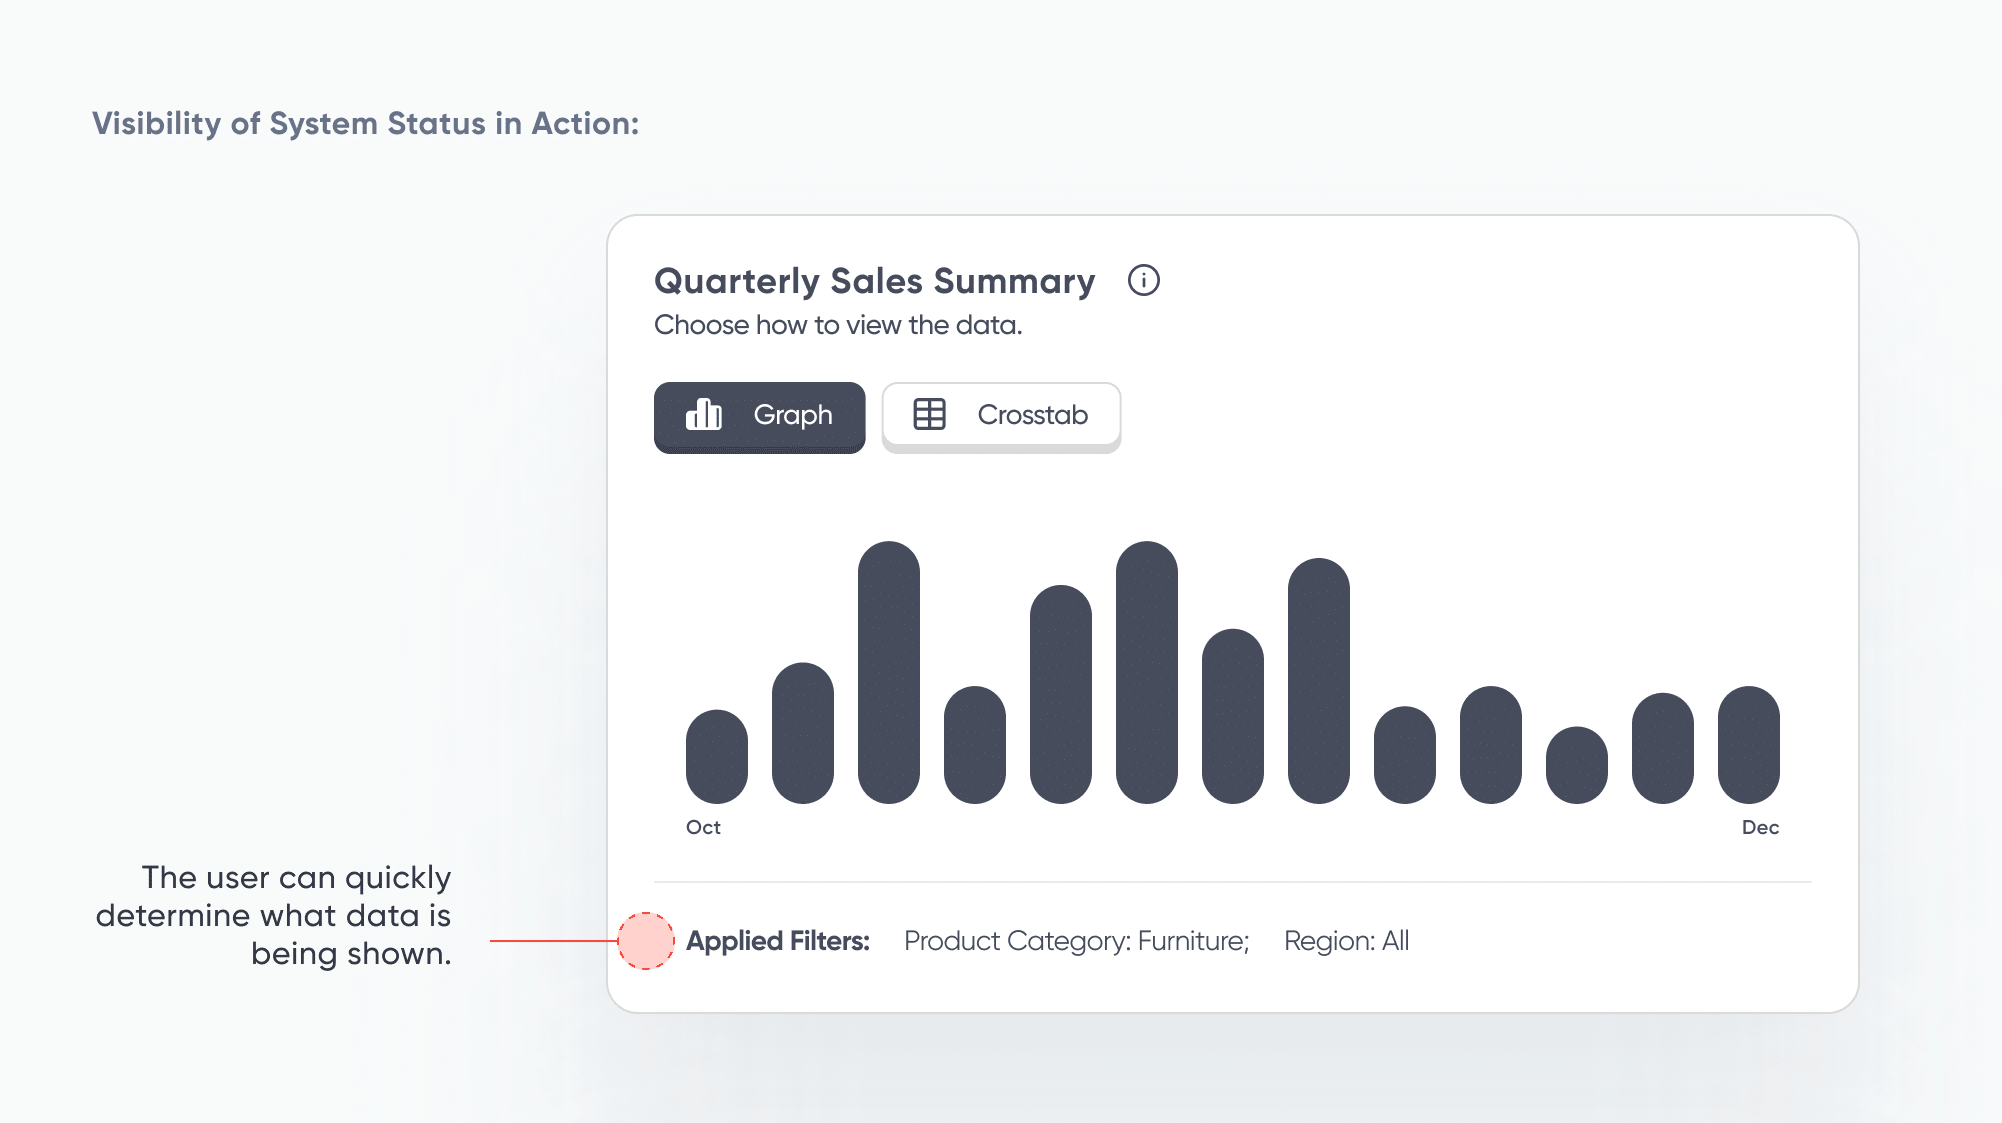
Task: Click the Dec axis label
Action: coord(1760,827)
